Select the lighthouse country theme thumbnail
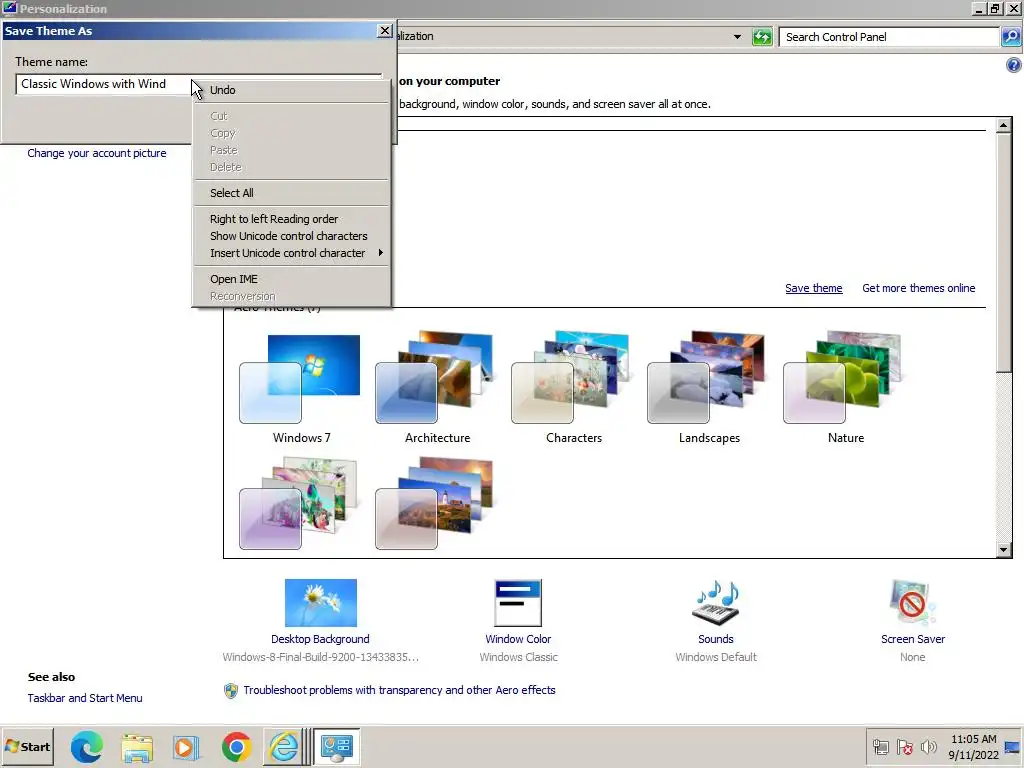 click(x=436, y=503)
